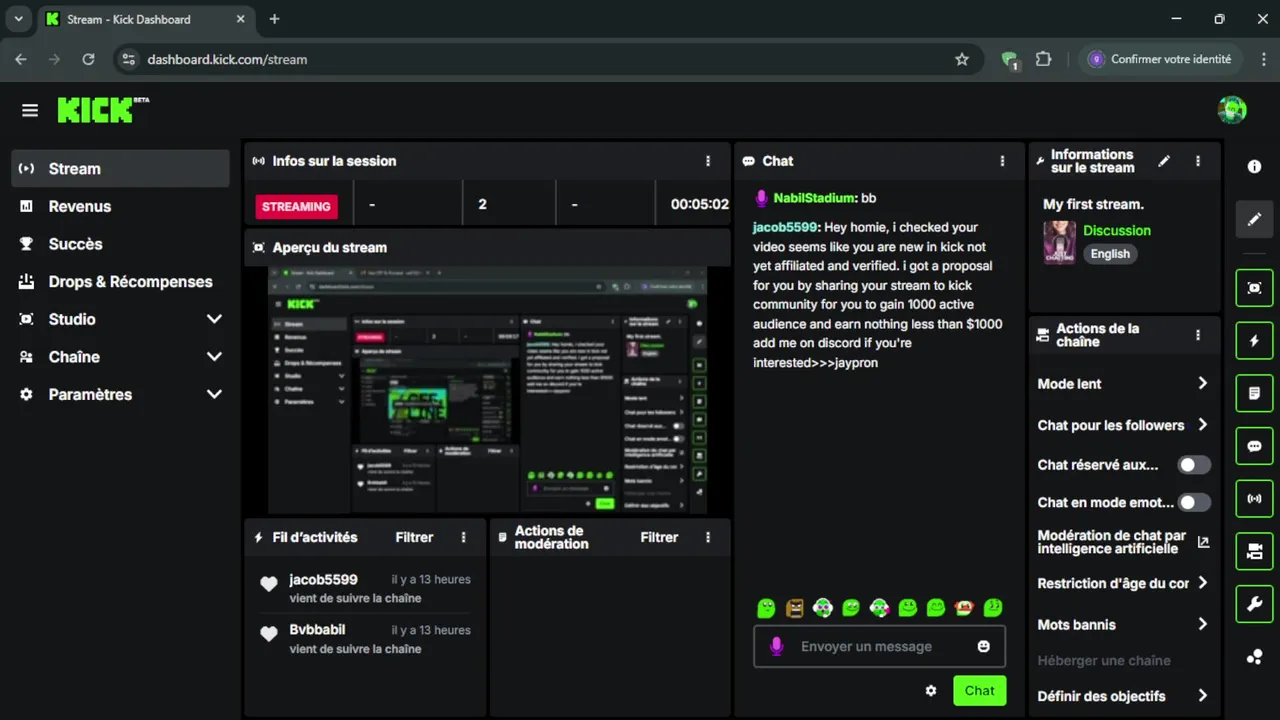The width and height of the screenshot is (1280, 720).
Task: Open options for Actions de la chaîne
Action: click(x=1198, y=335)
